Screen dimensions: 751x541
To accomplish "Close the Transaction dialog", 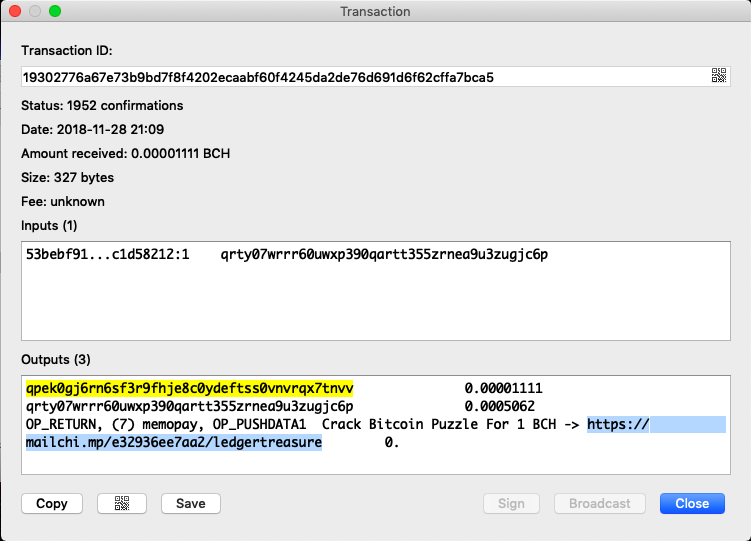I will [x=692, y=503].
